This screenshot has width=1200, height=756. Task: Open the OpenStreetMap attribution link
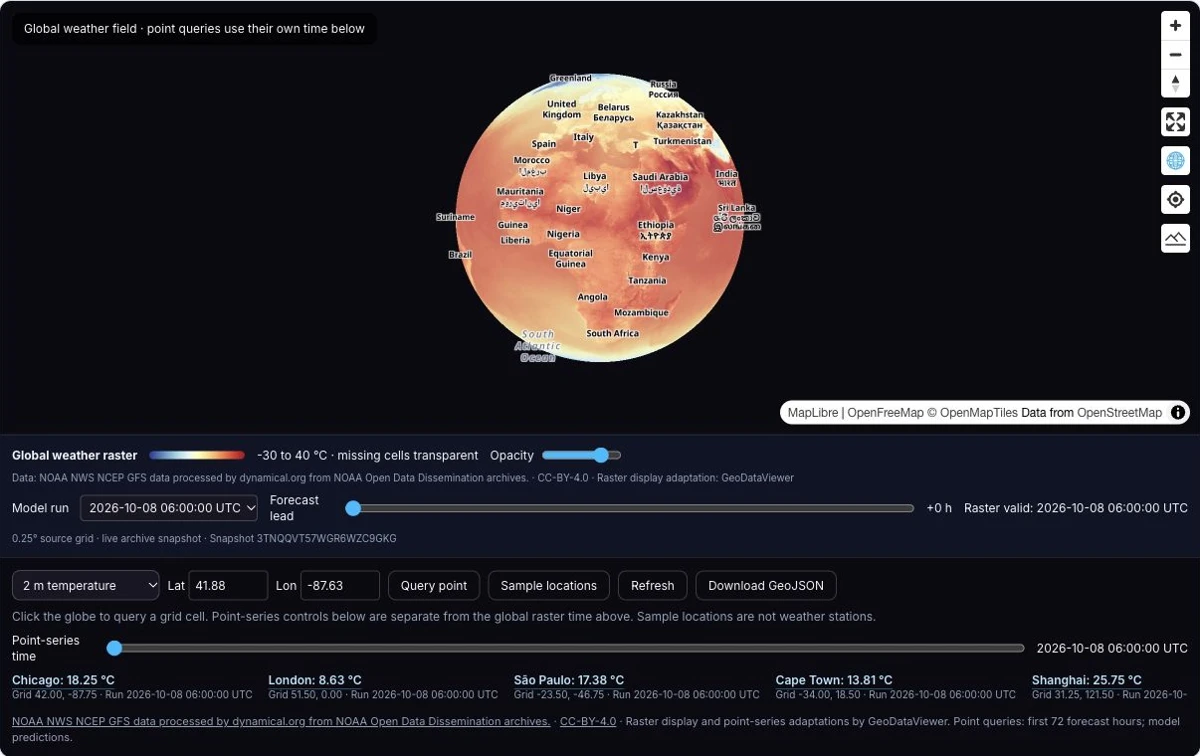1120,412
